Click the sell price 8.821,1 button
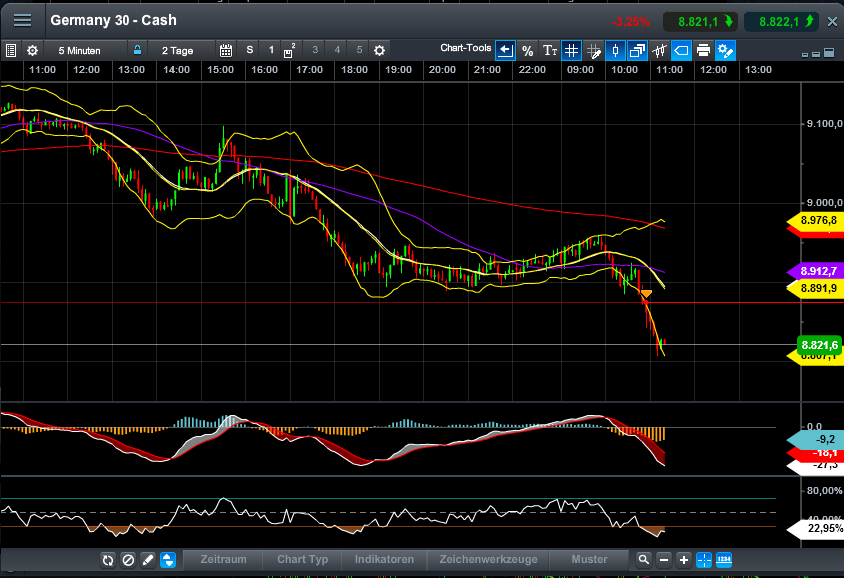The image size is (844, 578). (x=704, y=21)
